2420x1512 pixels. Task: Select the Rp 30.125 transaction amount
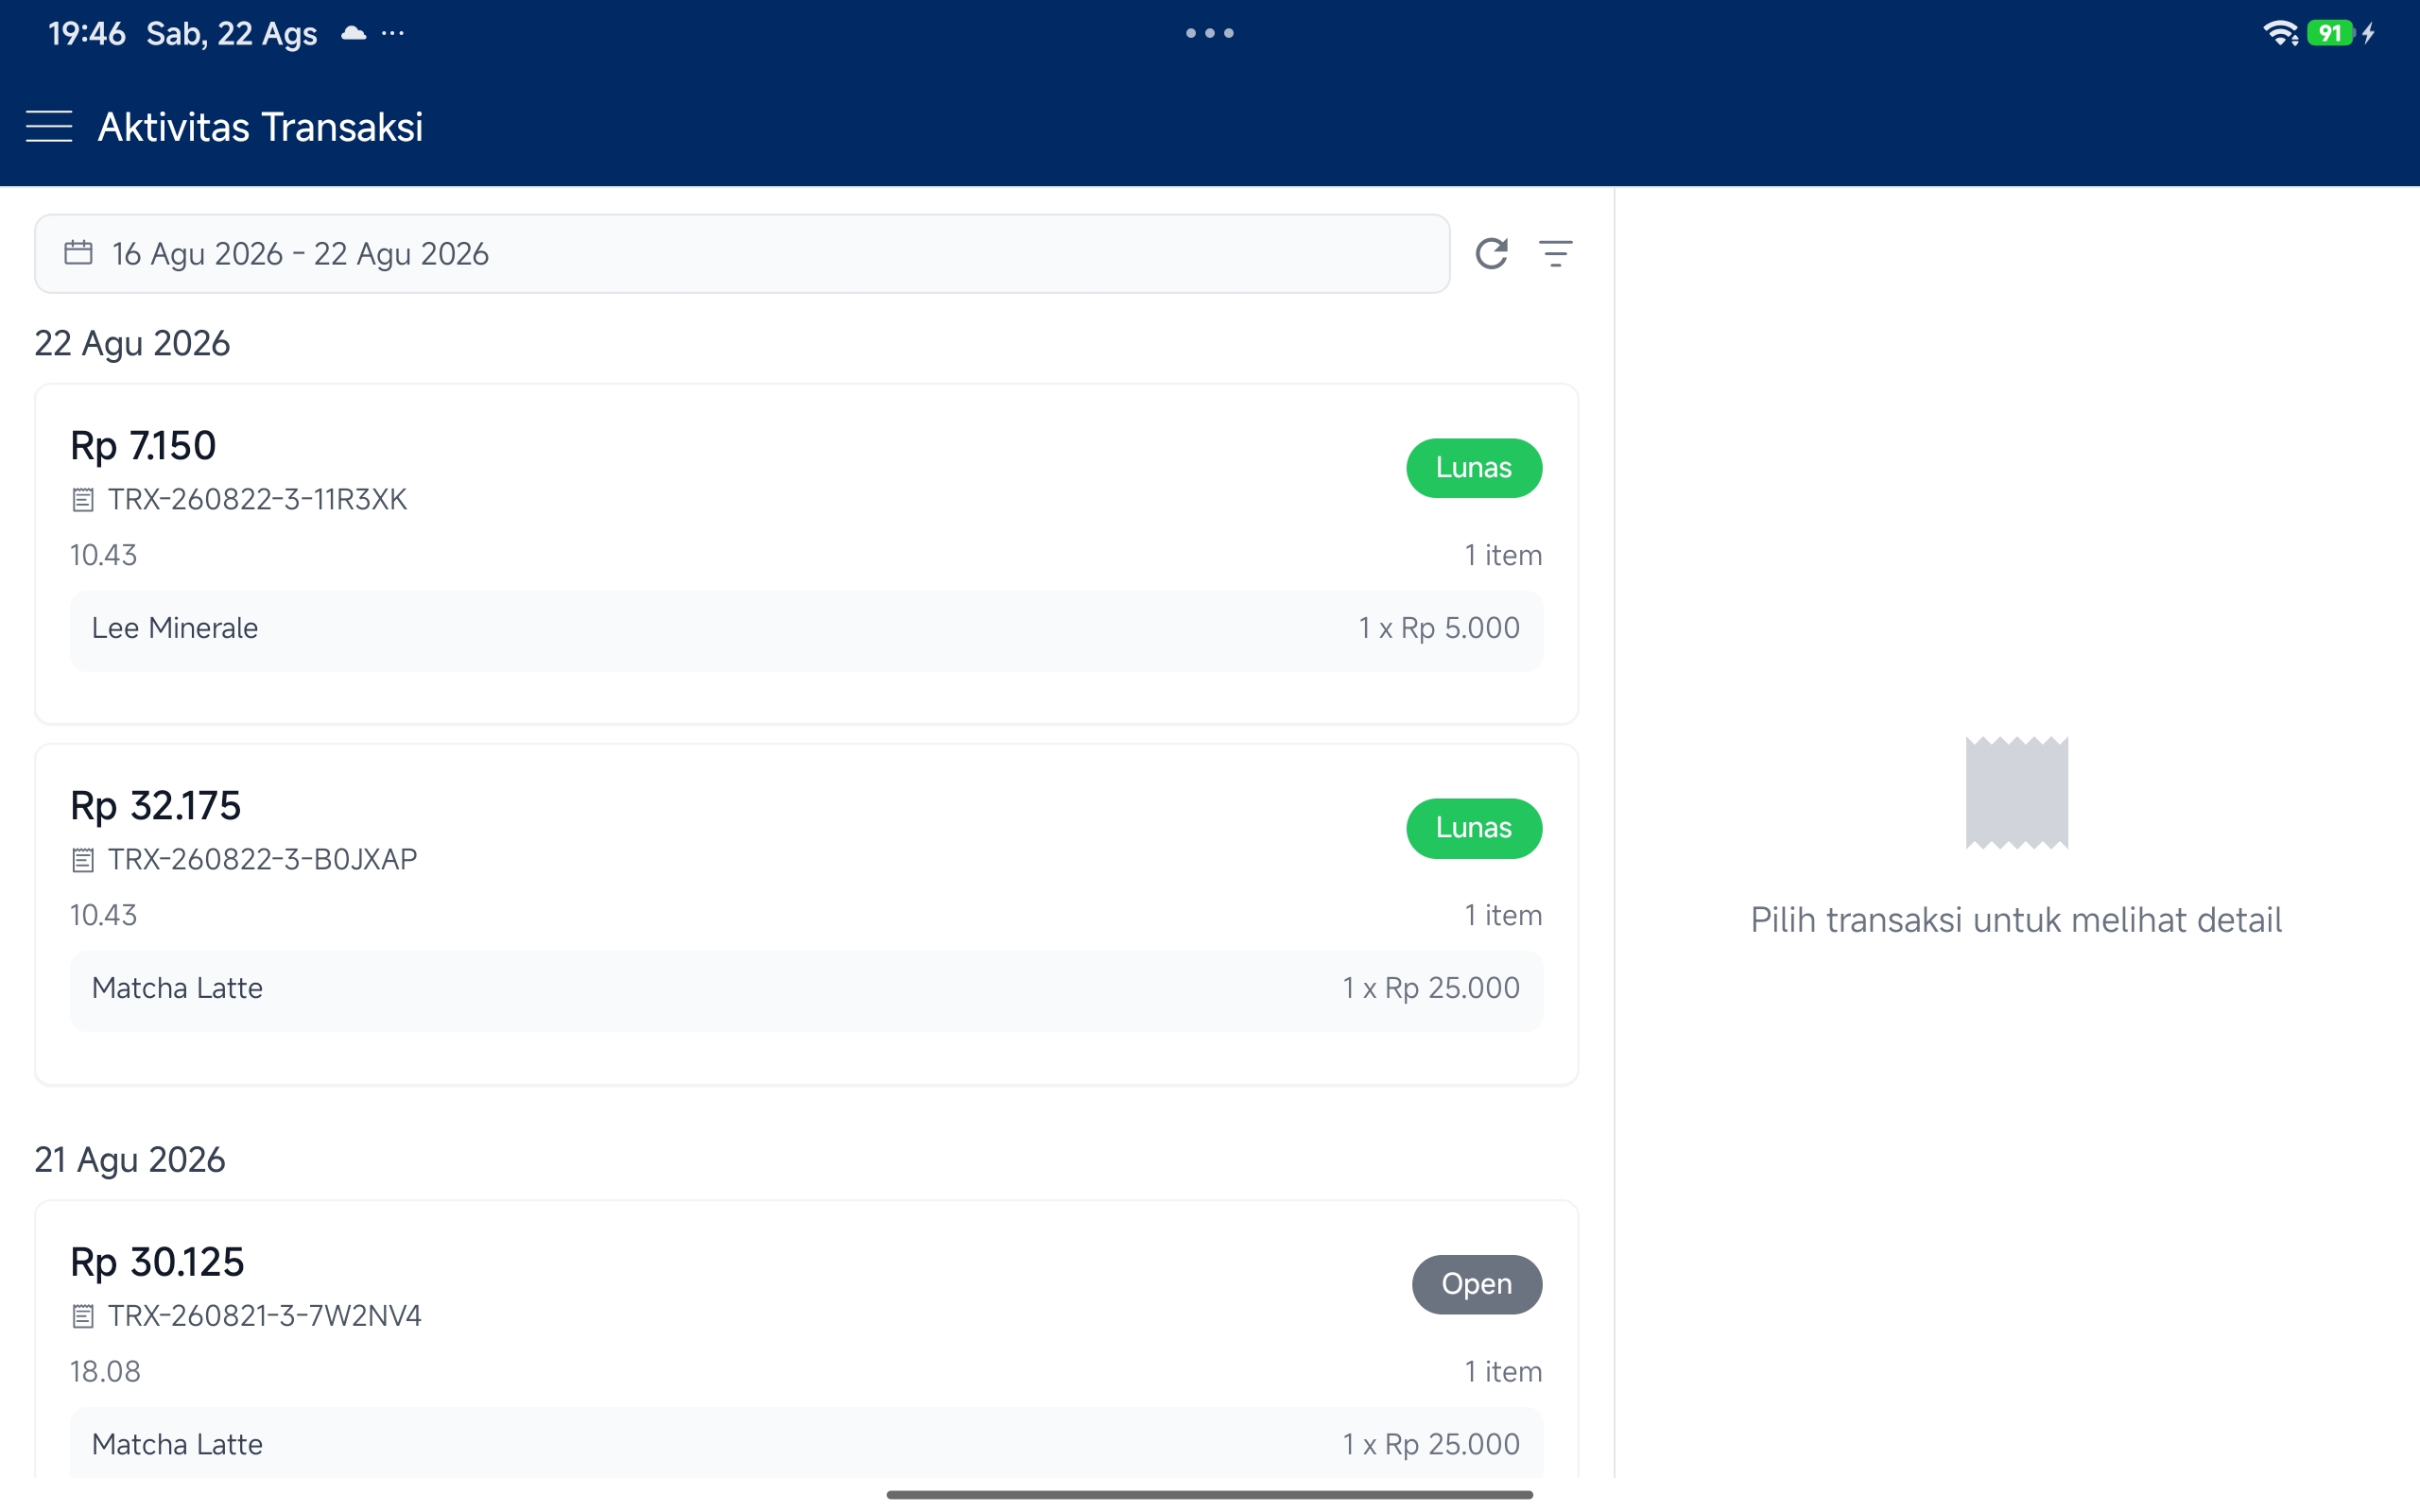[x=157, y=1262]
